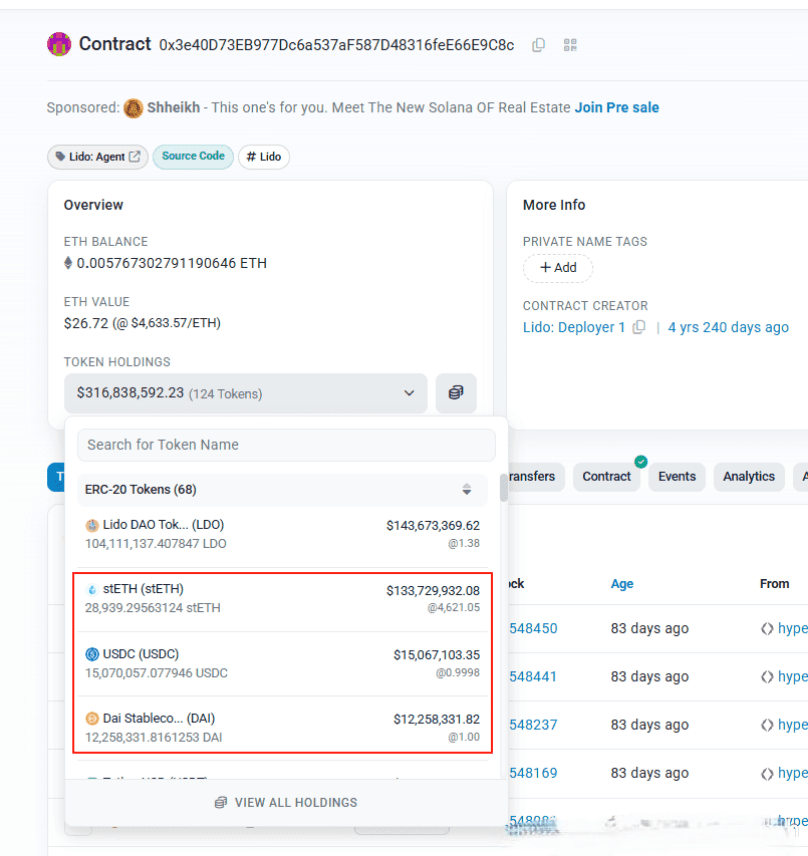808x856 pixels.
Task: Copy the contract address
Action: click(538, 45)
